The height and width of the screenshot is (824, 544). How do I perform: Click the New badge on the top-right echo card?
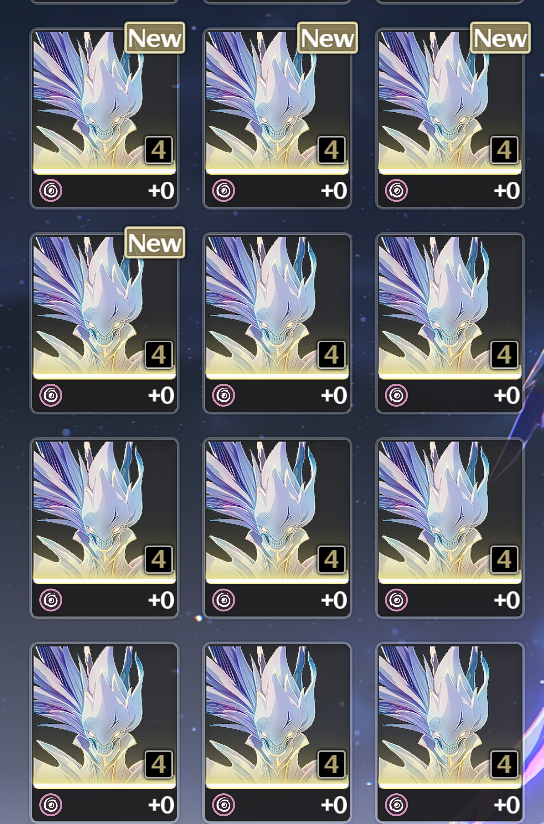(500, 38)
